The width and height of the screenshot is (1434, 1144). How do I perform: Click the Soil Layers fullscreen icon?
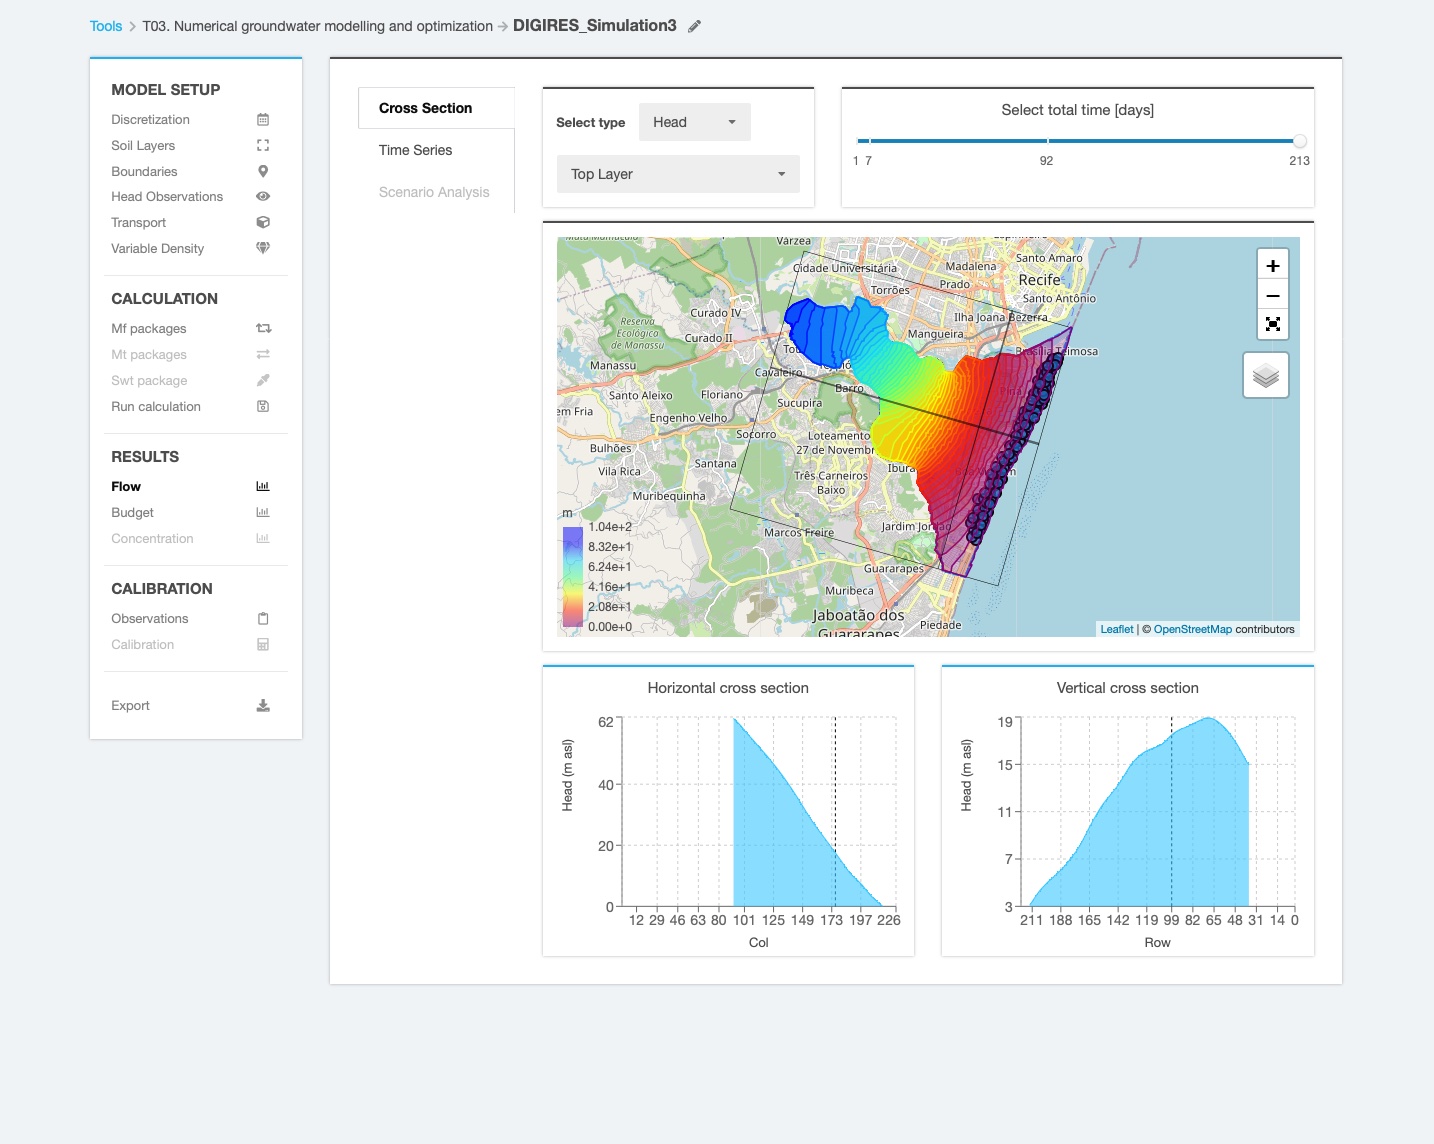tap(262, 145)
